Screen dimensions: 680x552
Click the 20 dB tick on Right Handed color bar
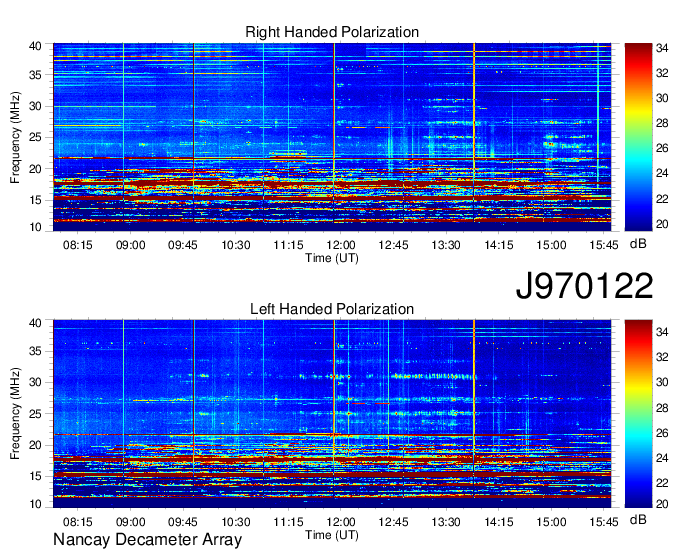point(662,224)
